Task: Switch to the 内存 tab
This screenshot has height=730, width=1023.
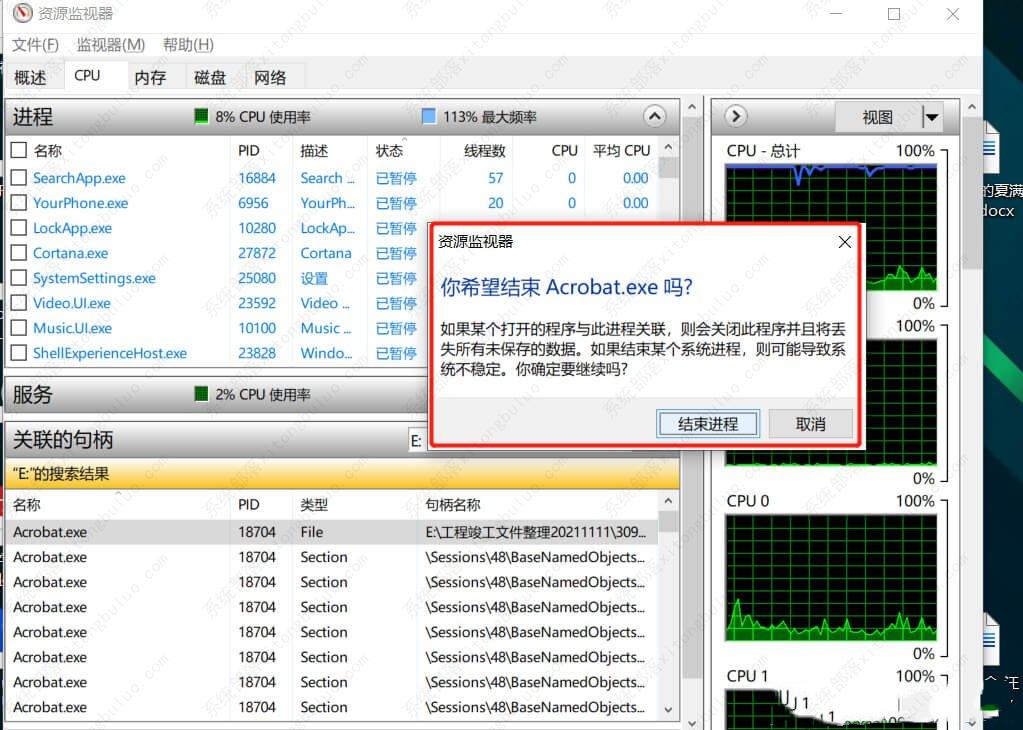Action: (150, 78)
